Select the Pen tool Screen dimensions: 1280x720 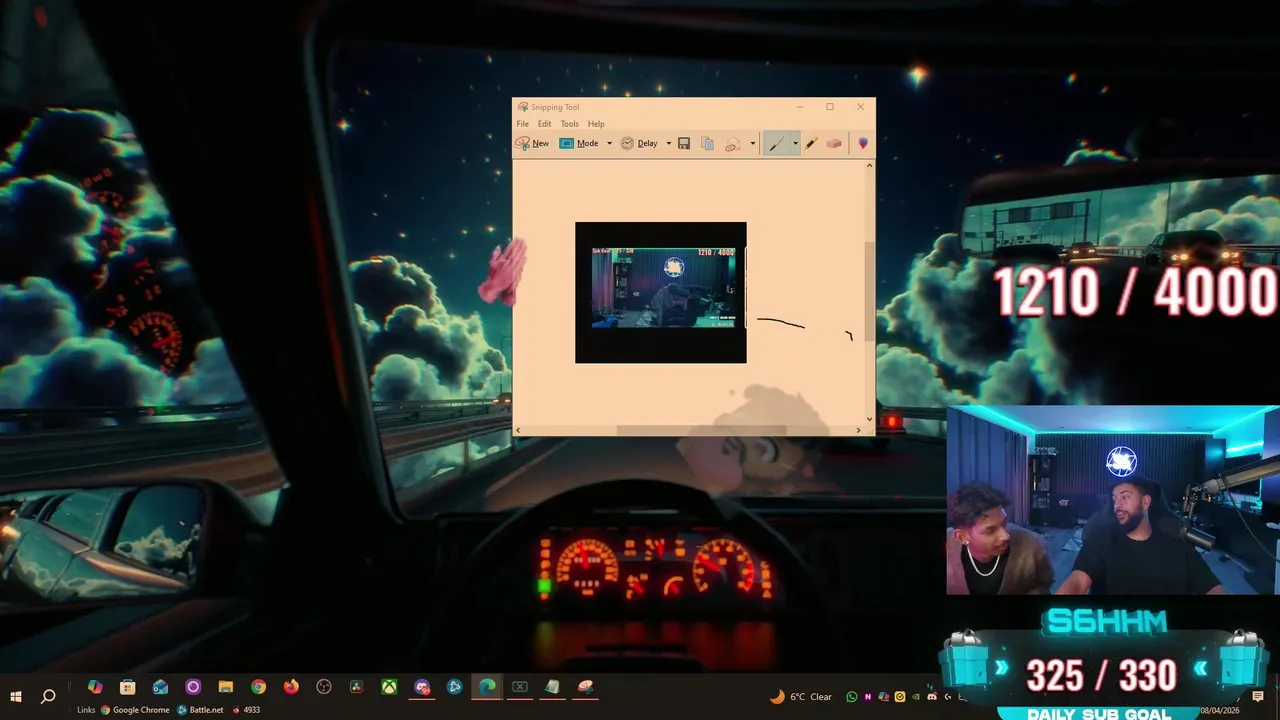coord(777,143)
